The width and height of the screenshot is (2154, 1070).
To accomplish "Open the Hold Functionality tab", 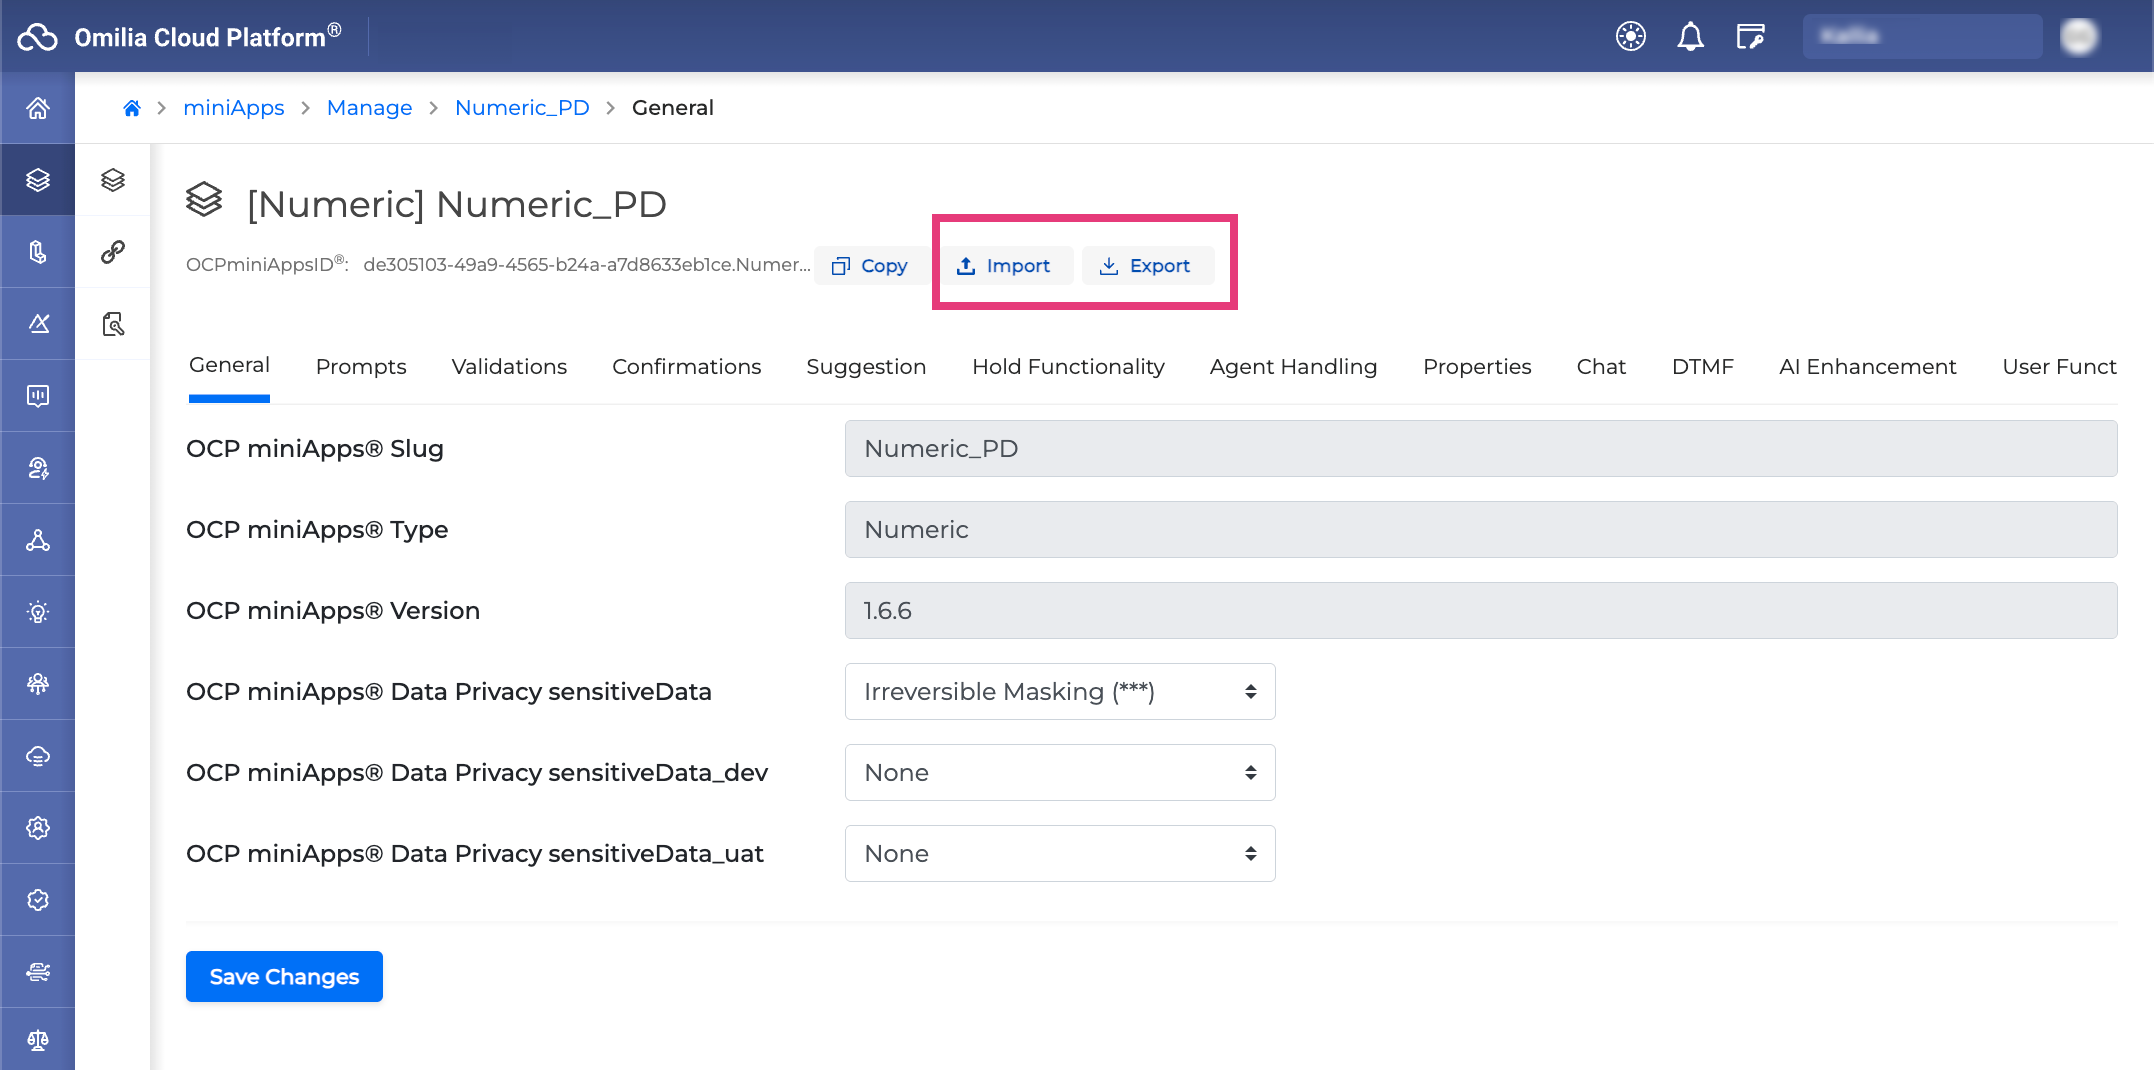I will 1068,367.
